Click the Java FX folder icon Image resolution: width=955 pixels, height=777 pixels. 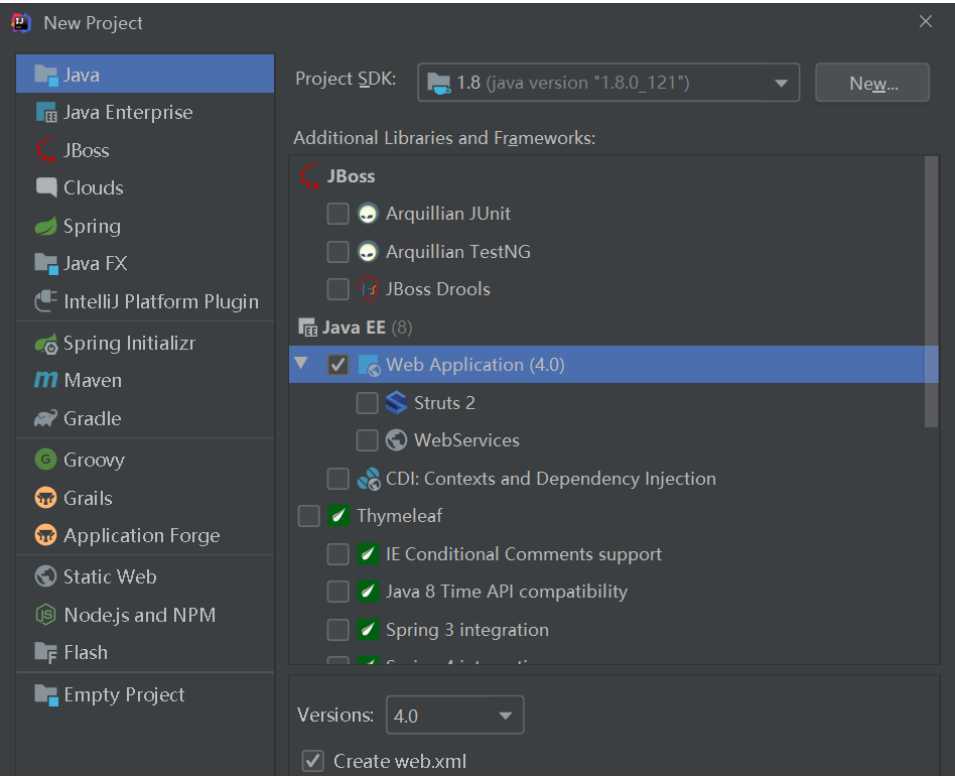tap(46, 264)
